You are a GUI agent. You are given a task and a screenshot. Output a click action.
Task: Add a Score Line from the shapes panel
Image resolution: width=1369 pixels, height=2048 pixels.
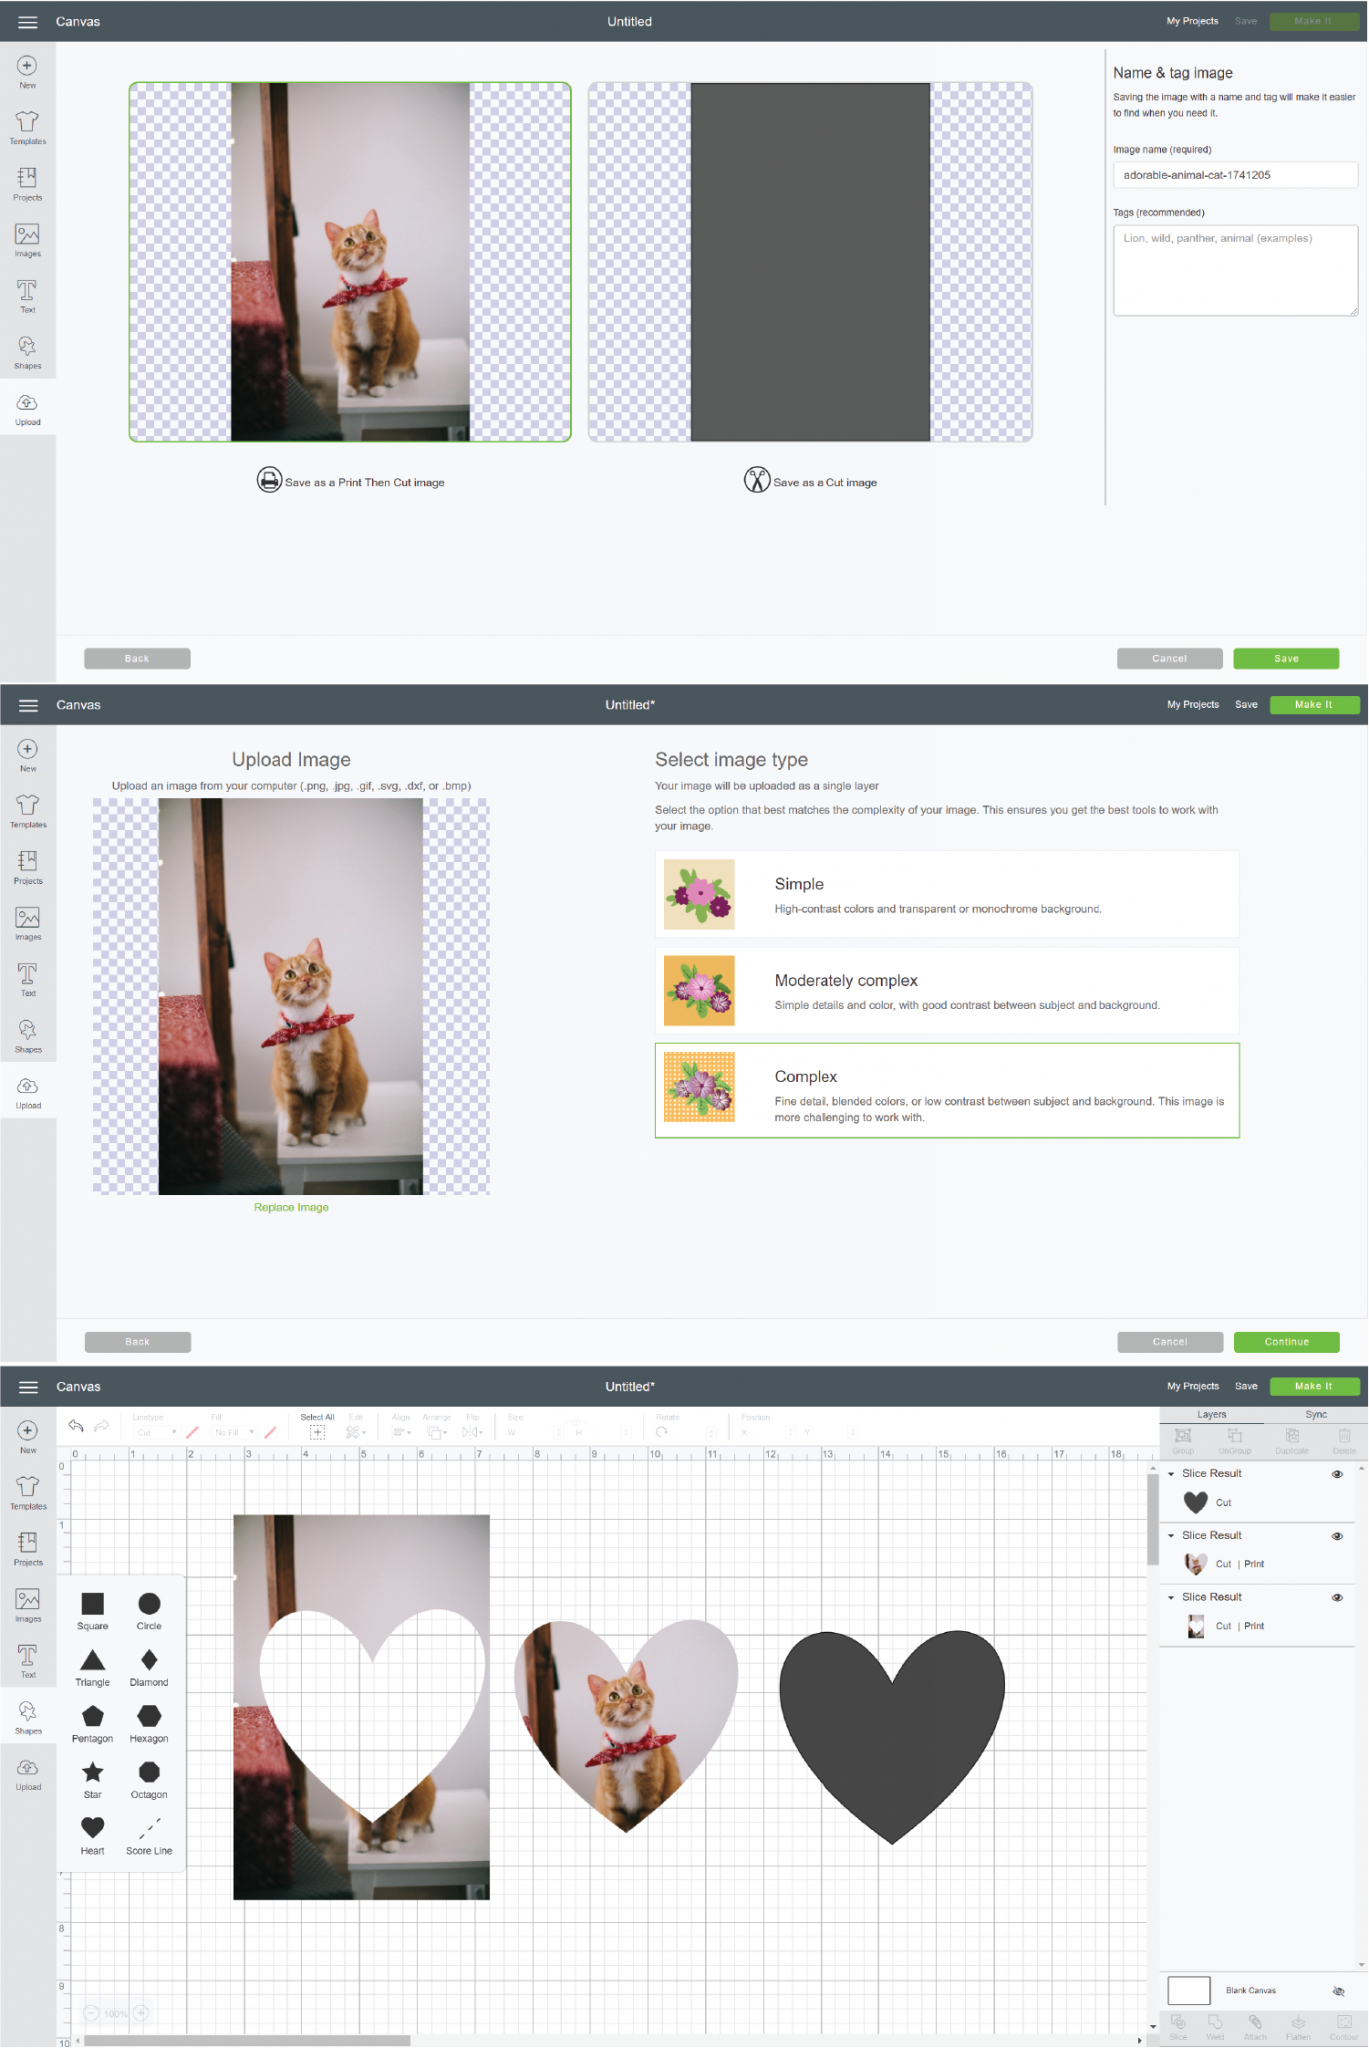[149, 1828]
